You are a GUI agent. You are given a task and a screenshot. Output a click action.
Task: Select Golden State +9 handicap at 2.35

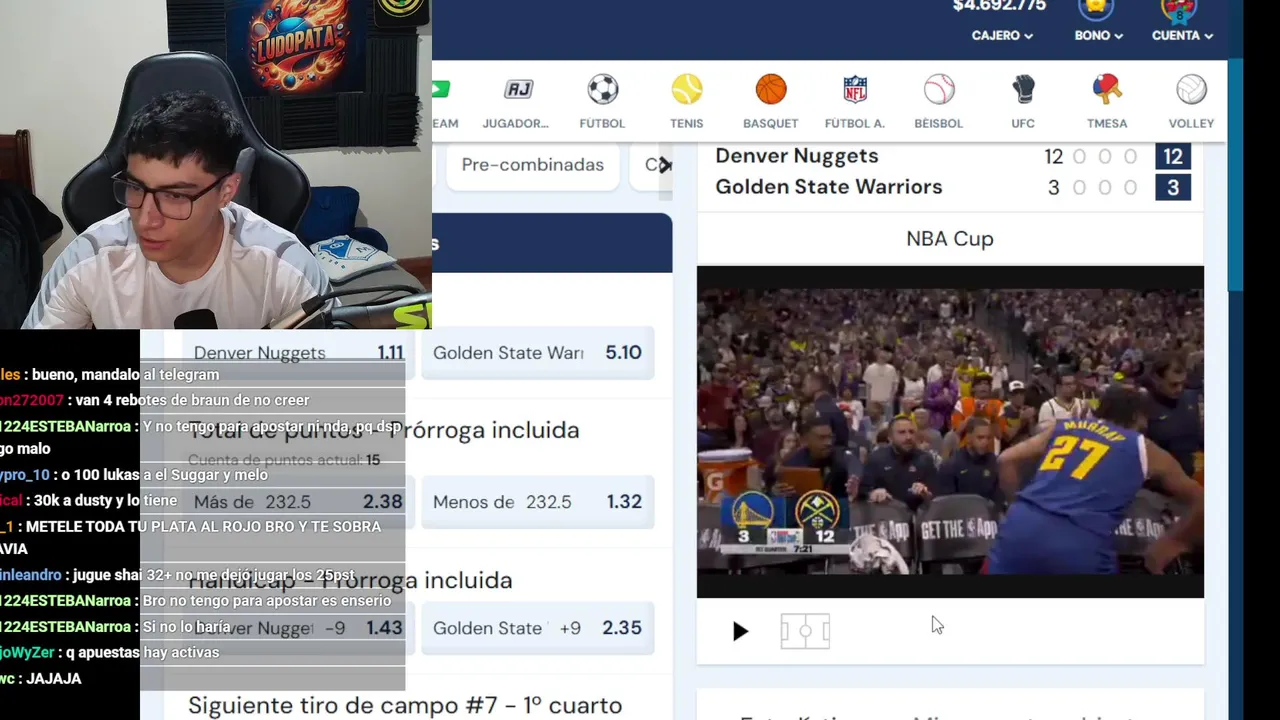pos(538,628)
